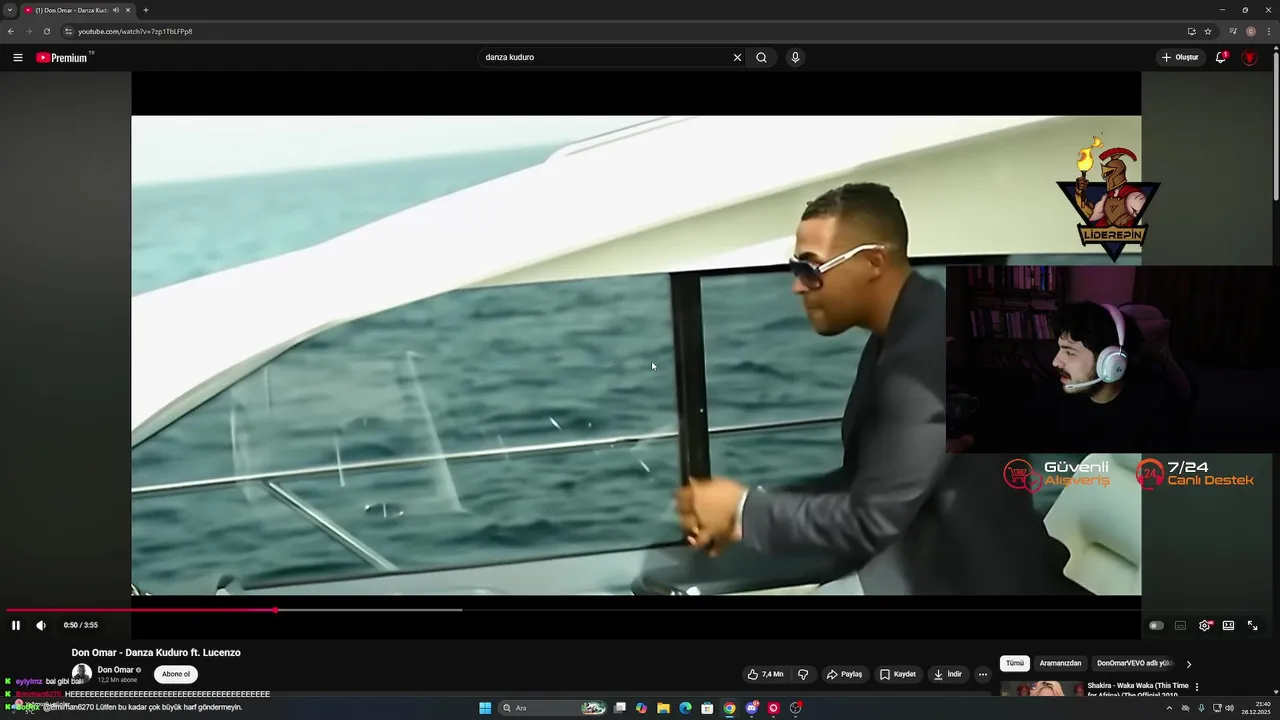Enter full screen mode

[1252, 625]
